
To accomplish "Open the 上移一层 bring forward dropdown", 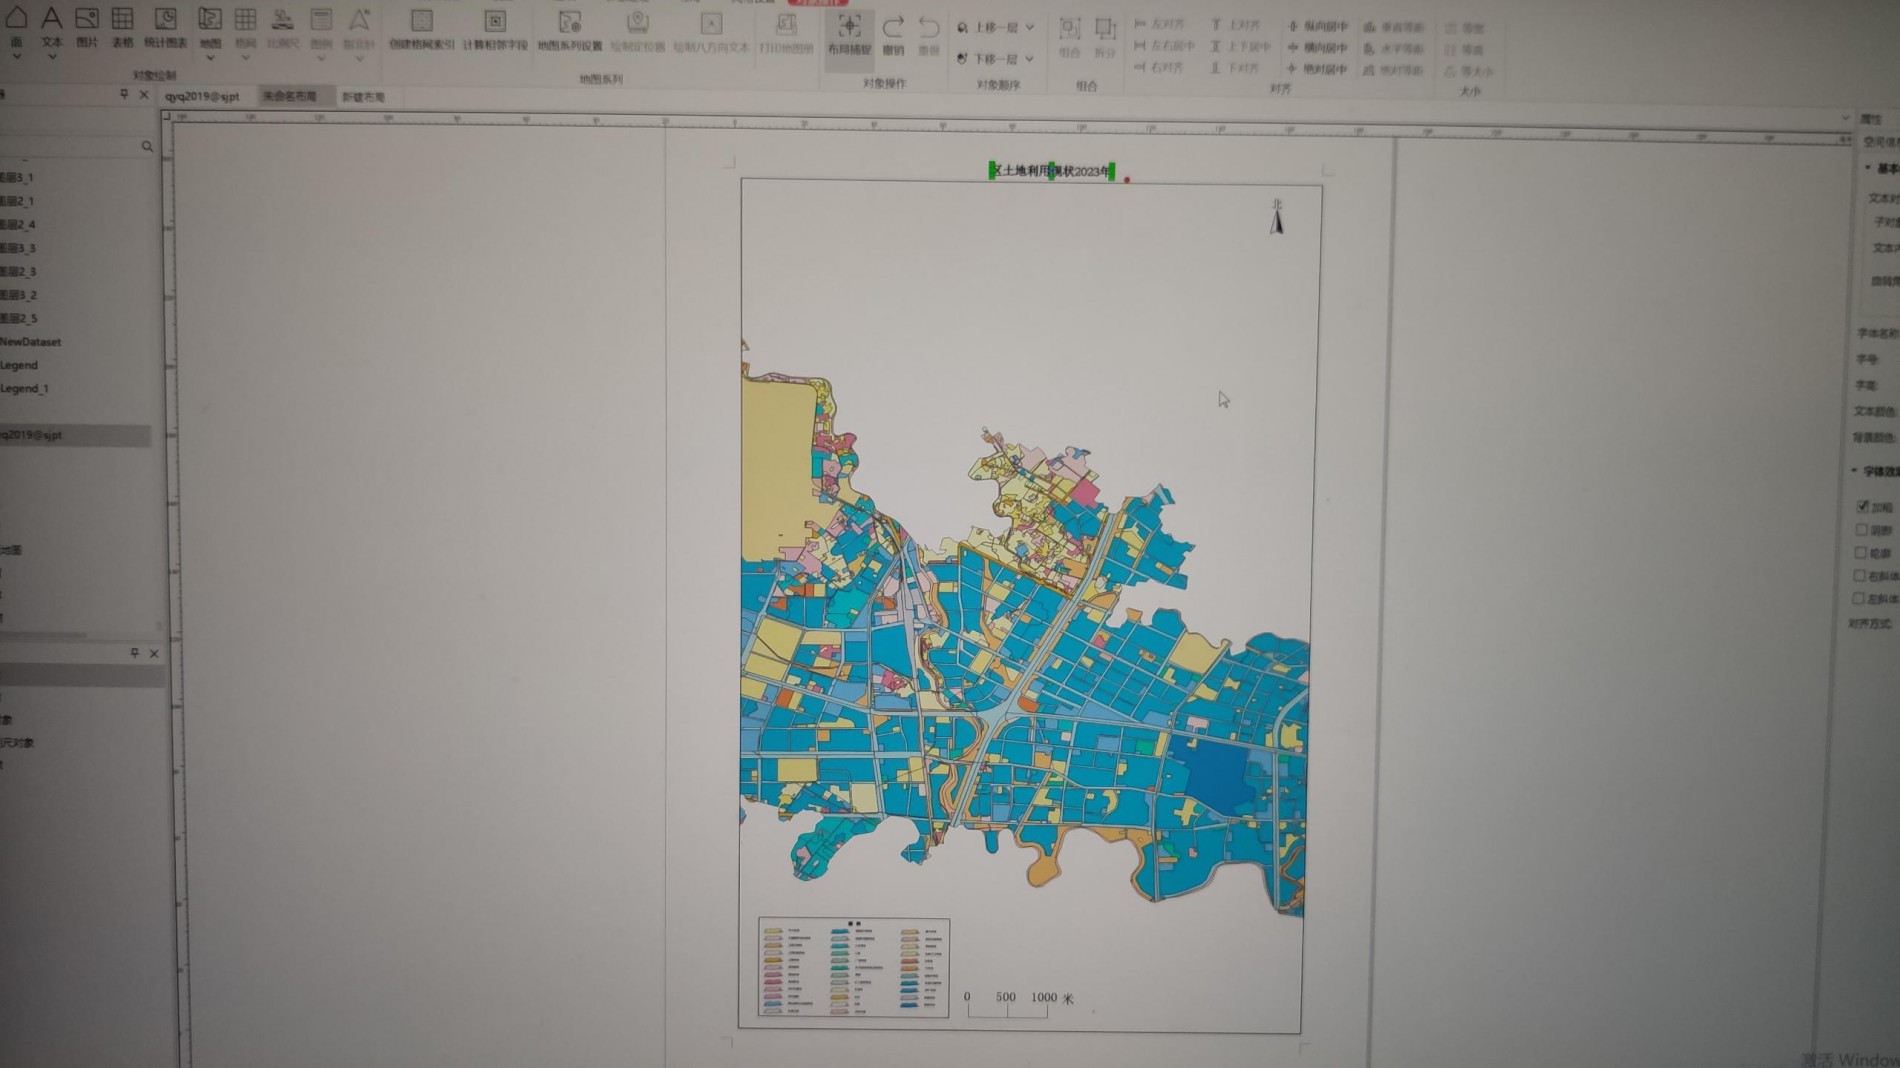I will (1030, 28).
